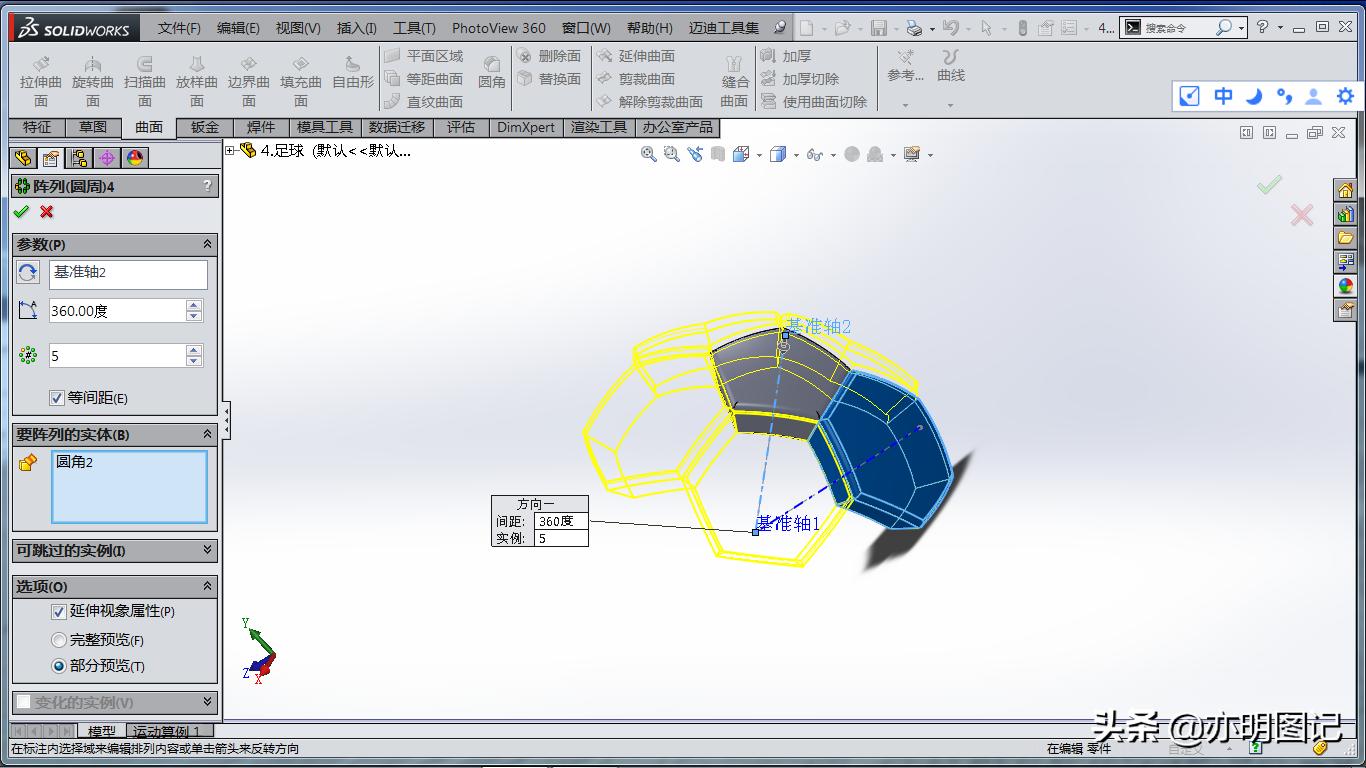
Task: Confirm the pattern with the green checkmark
Action: tap(22, 212)
